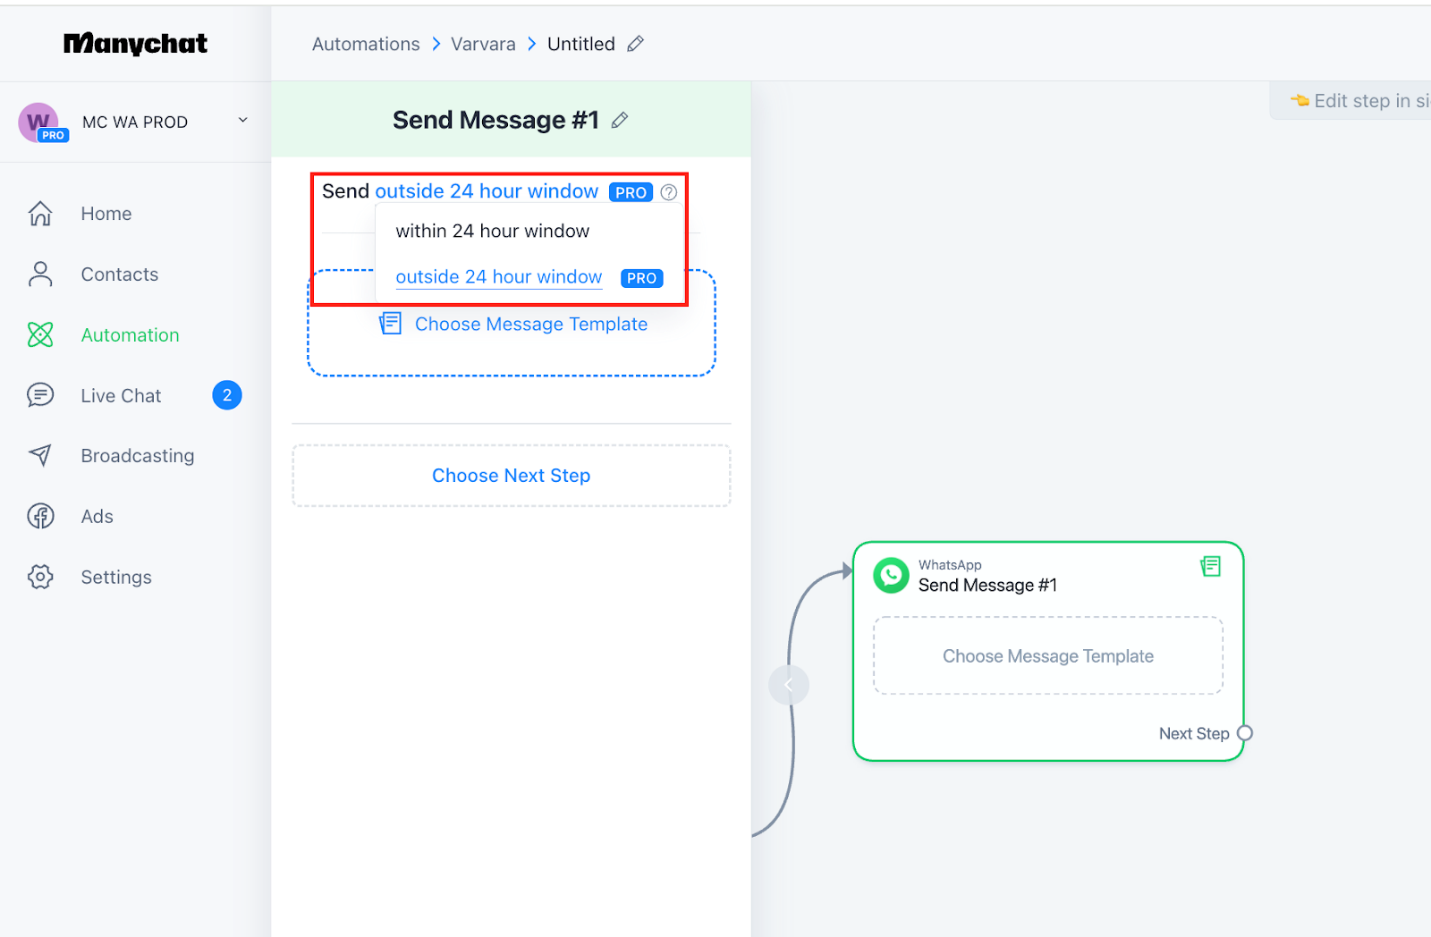Open the Varvara breadcrumb folder
Image resolution: width=1431 pixels, height=937 pixels.
click(x=483, y=44)
